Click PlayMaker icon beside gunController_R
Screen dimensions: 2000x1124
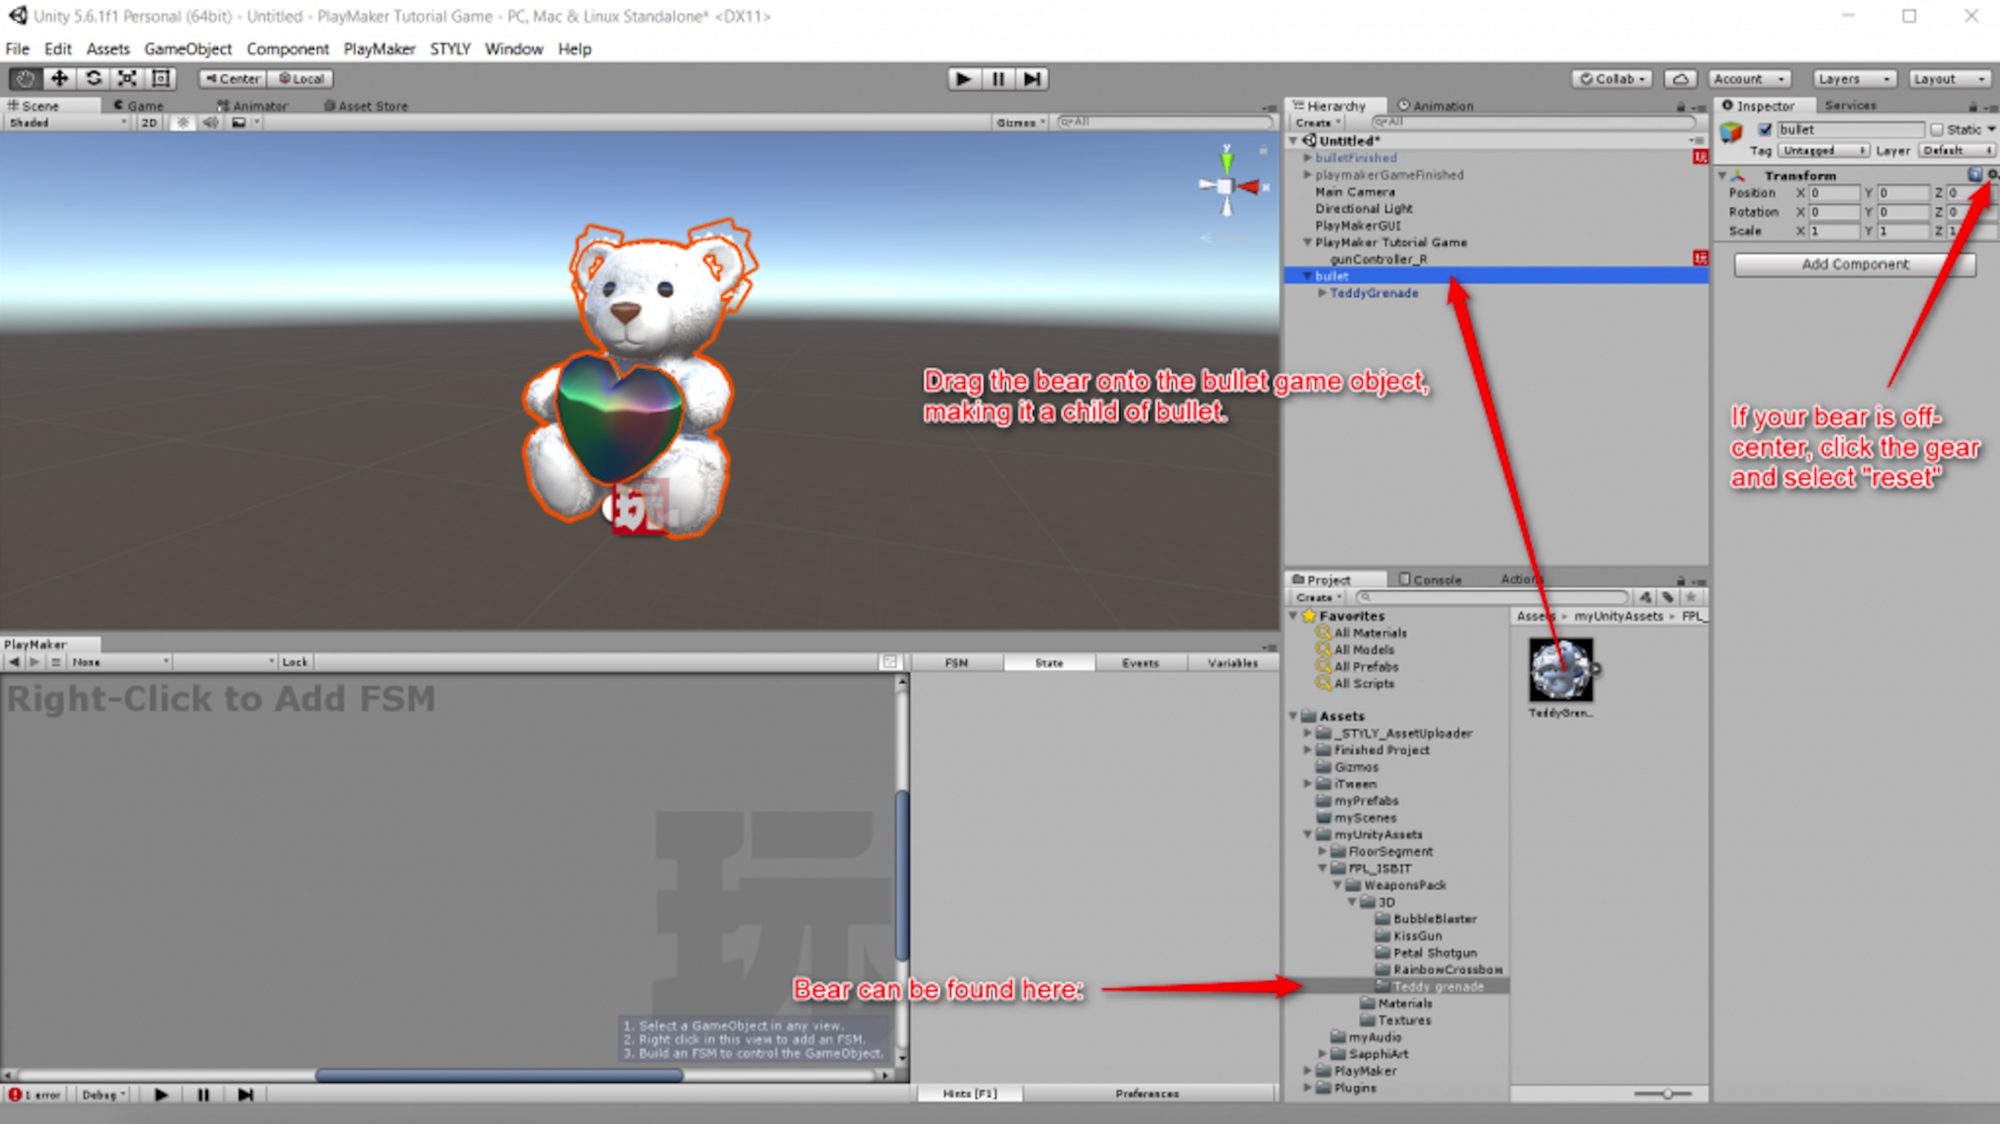tap(1700, 258)
